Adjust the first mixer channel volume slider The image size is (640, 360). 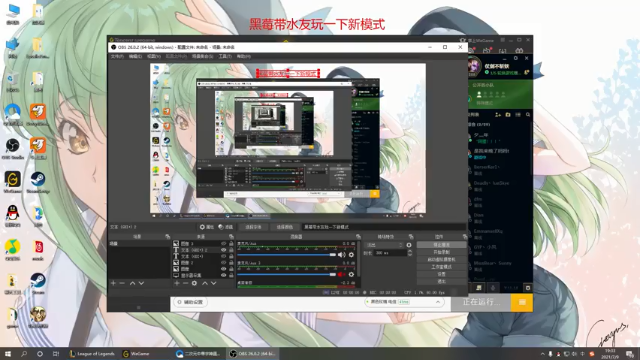tap(287, 255)
